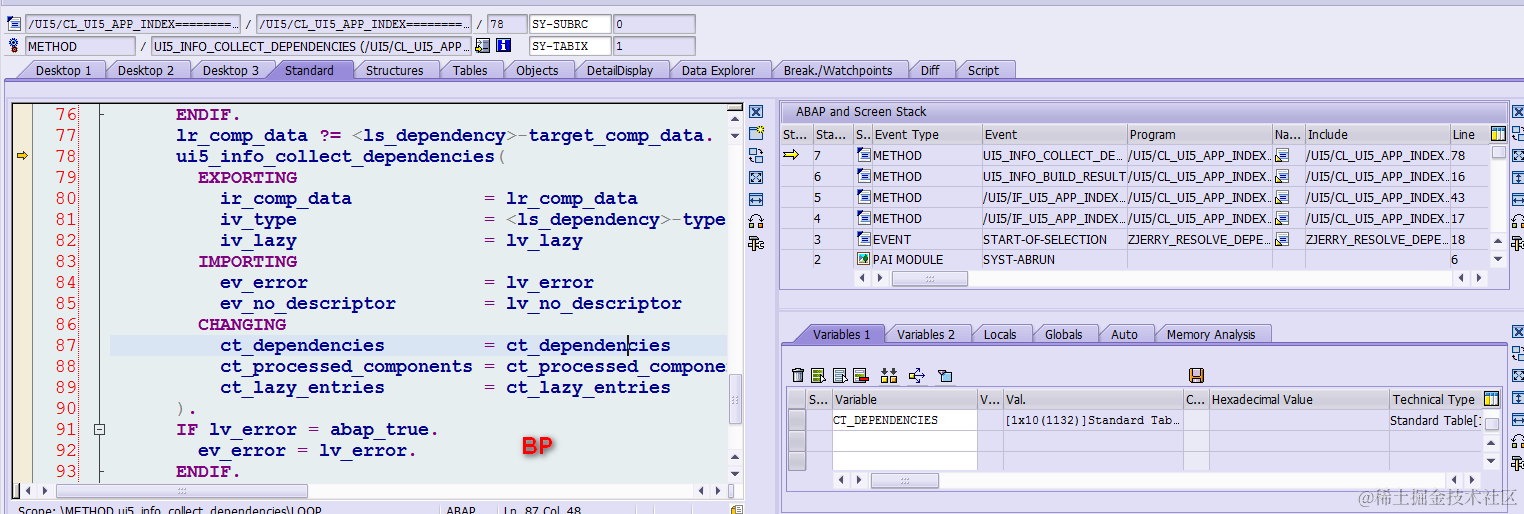The width and height of the screenshot is (1524, 514).
Task: Switch to Globals tab
Action: (x=1064, y=334)
